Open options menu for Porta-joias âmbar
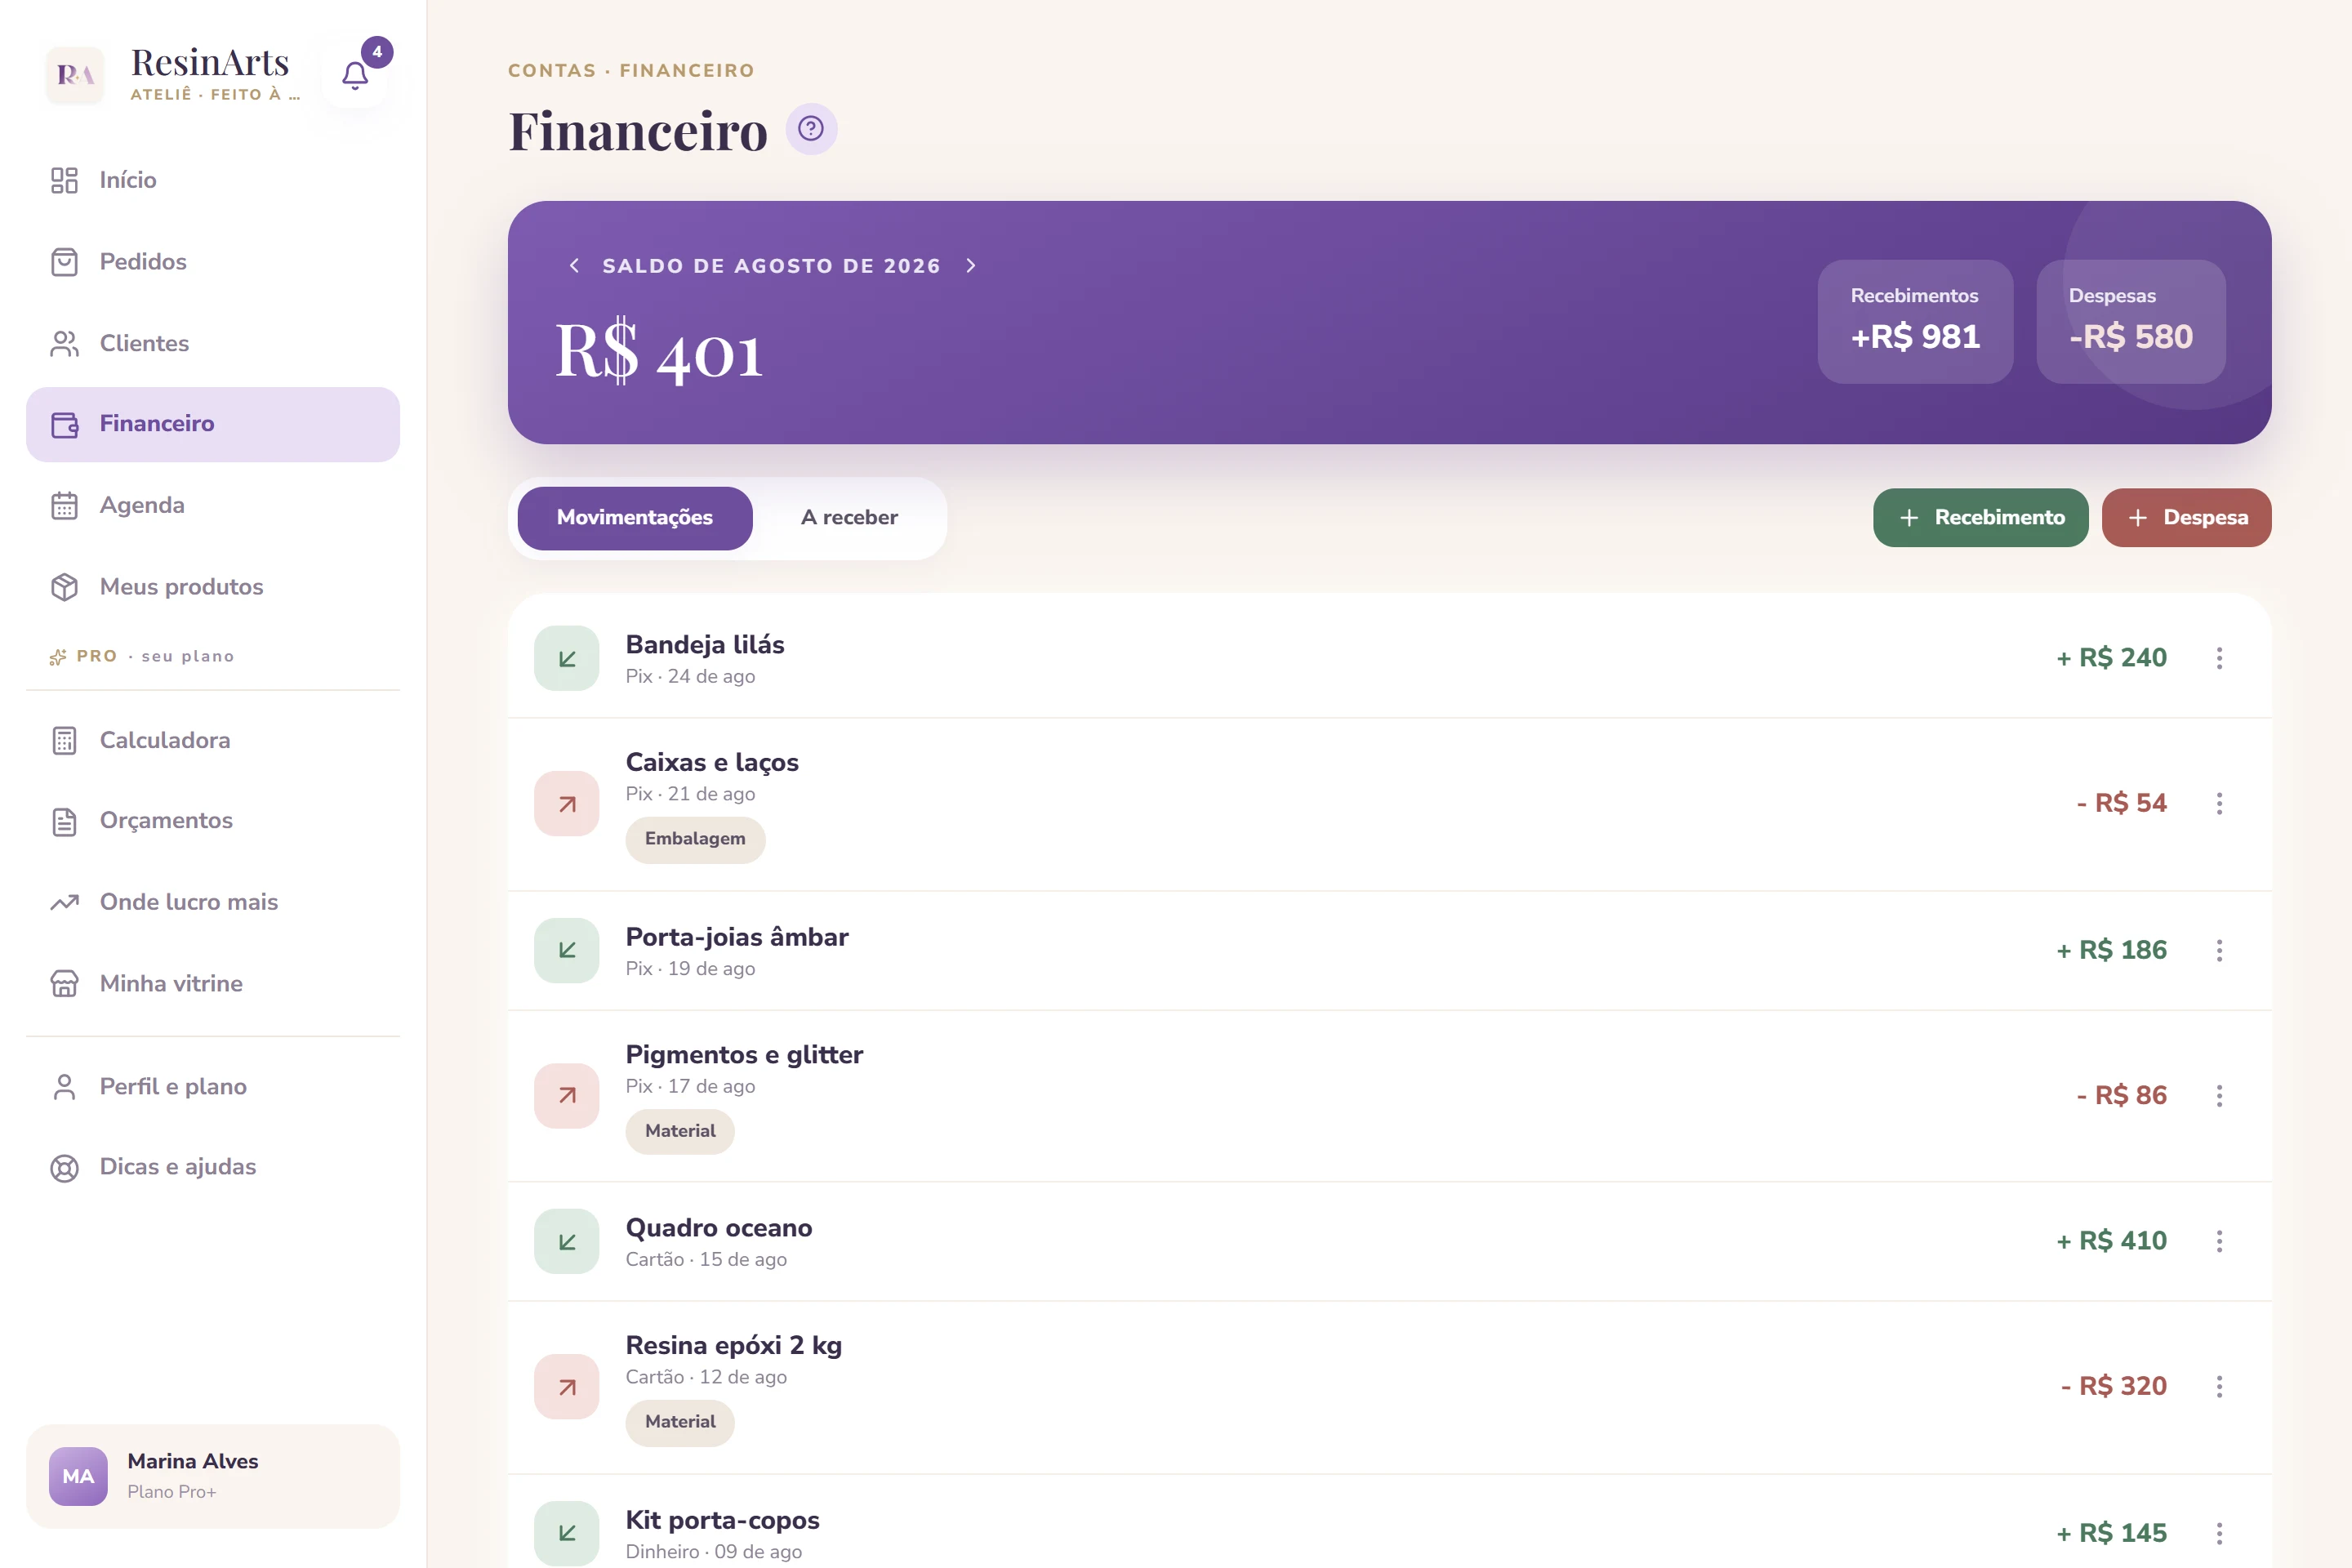 tap(2219, 950)
